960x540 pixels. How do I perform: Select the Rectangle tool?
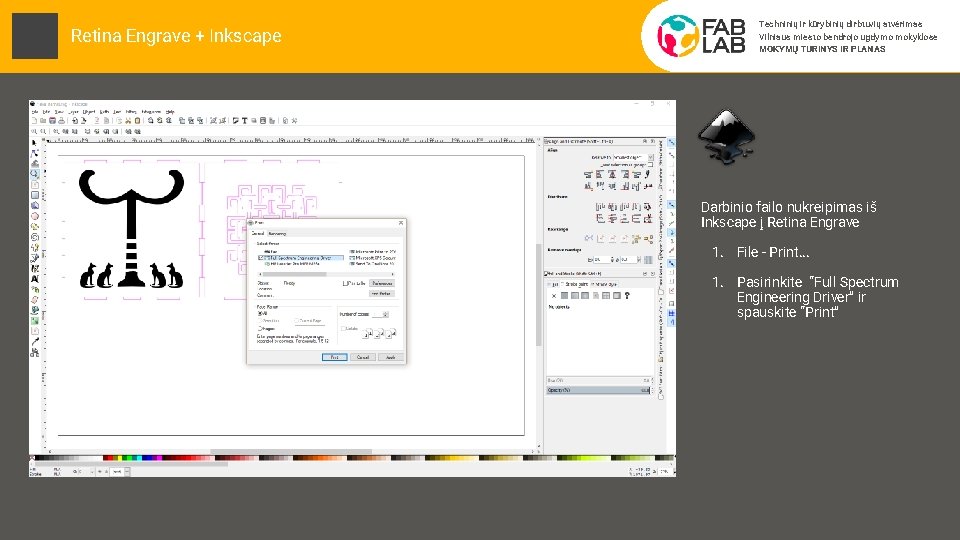(x=35, y=195)
